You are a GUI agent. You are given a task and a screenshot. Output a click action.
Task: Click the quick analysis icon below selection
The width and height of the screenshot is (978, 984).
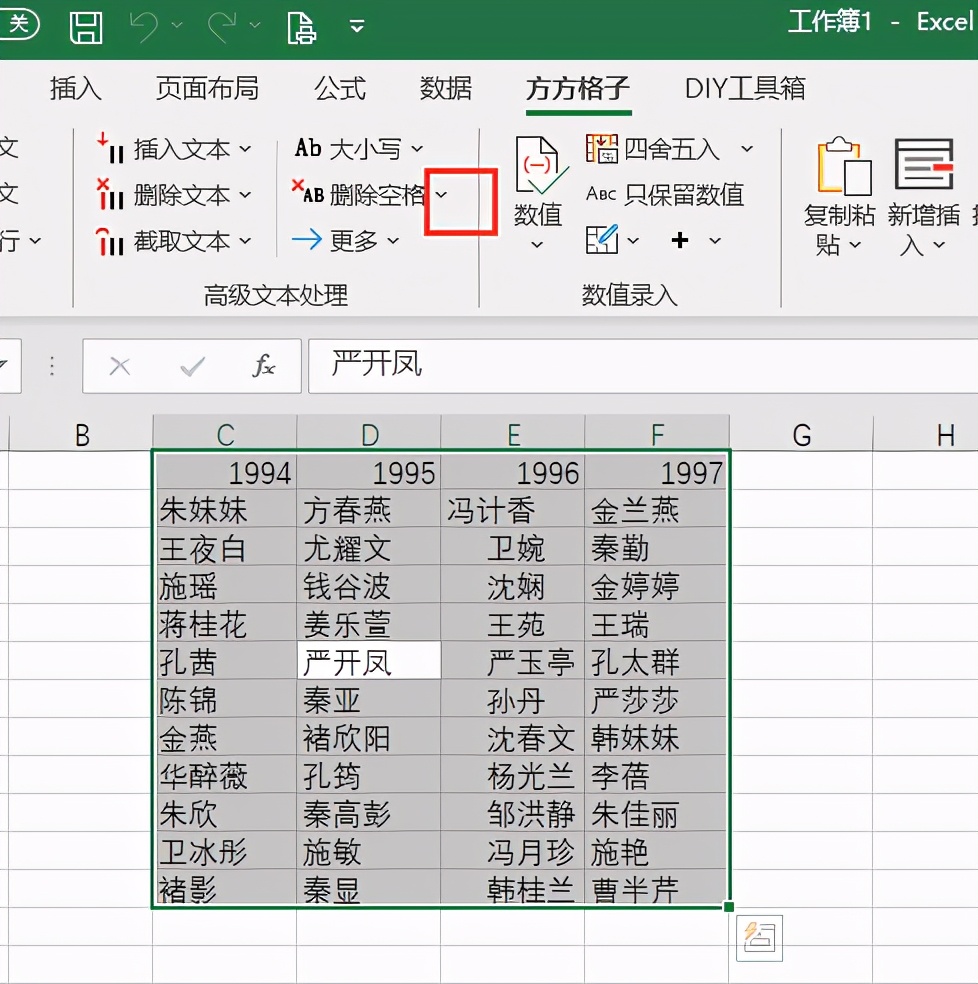coord(759,938)
